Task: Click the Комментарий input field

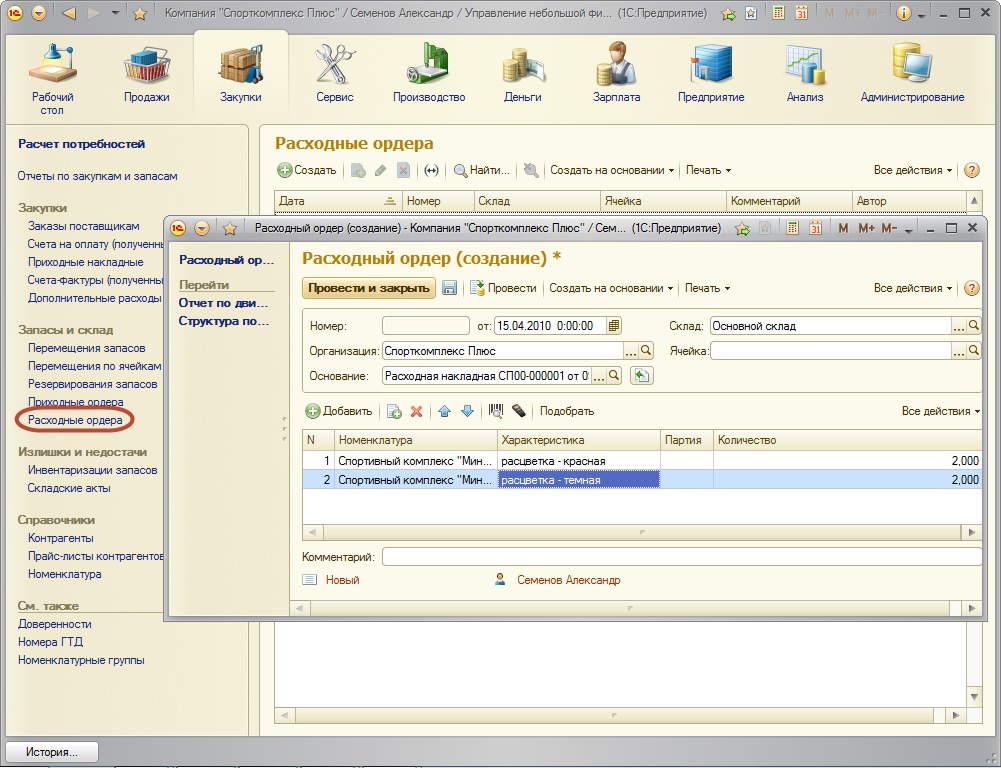Action: tap(681, 557)
